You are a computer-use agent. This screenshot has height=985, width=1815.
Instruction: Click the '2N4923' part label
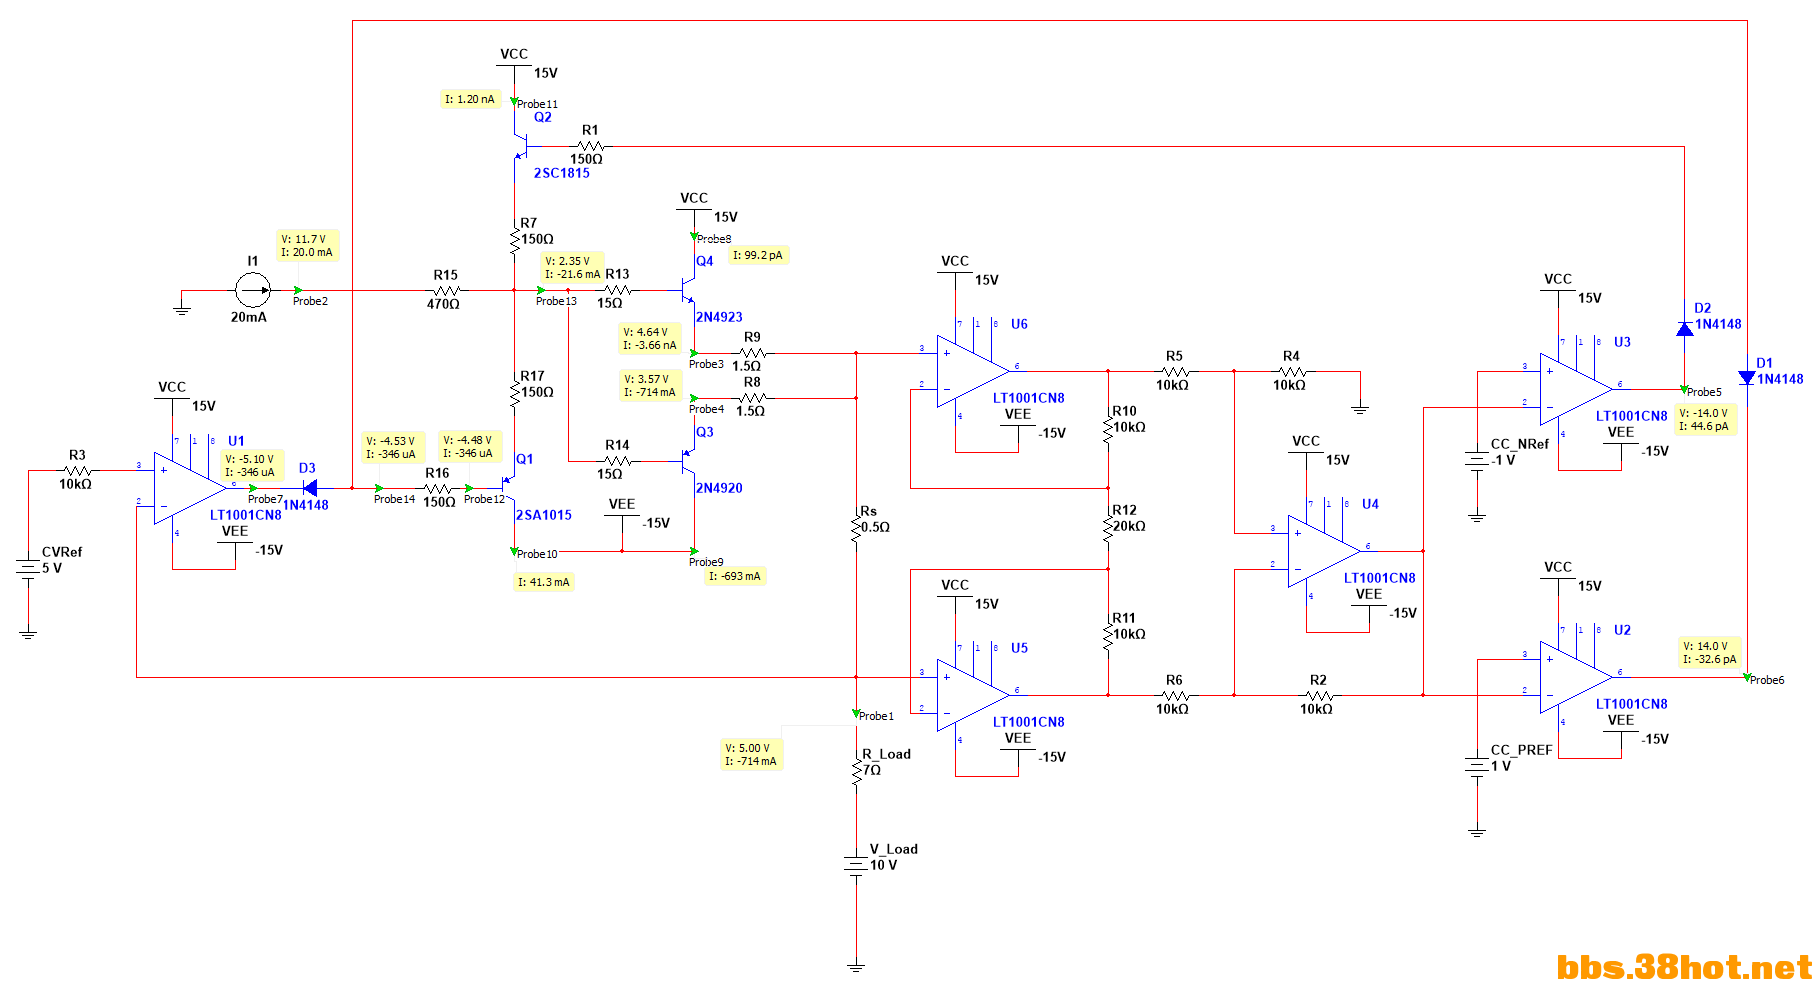pos(719,317)
